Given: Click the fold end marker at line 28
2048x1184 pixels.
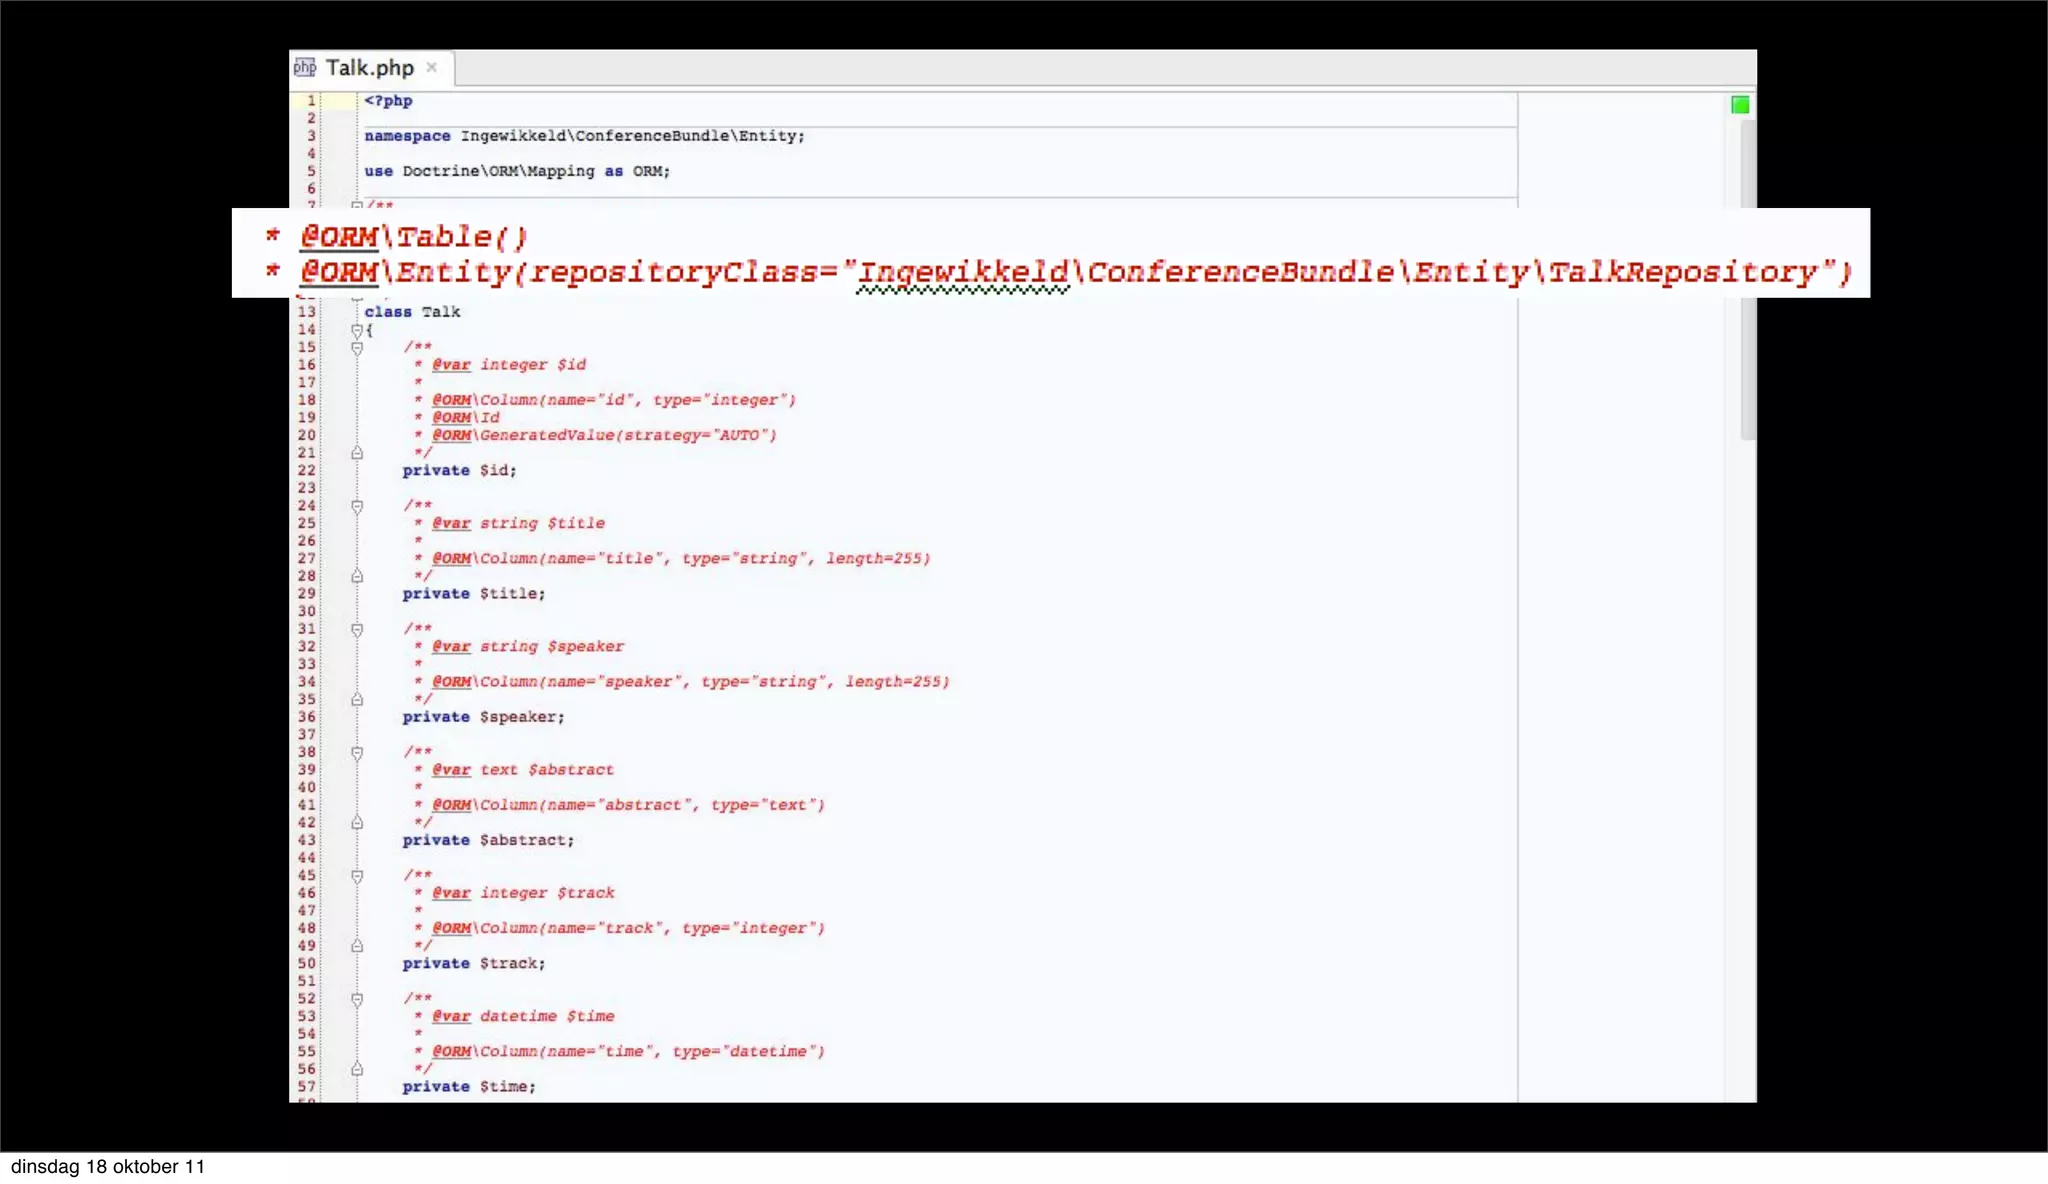Looking at the screenshot, I should click(x=357, y=576).
